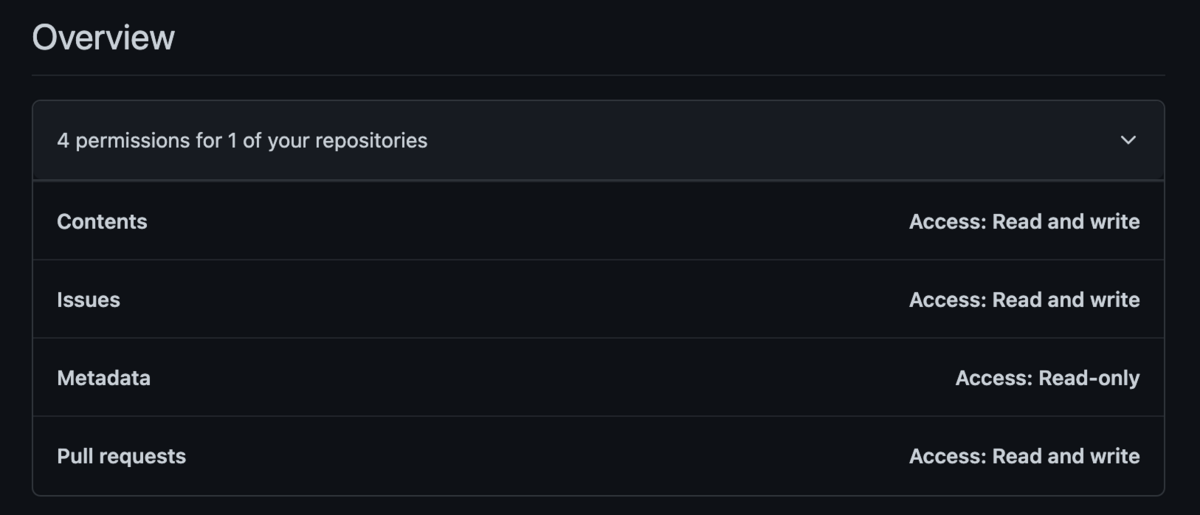Click the Contents permission name
This screenshot has width=1200, height=515.
coord(102,221)
